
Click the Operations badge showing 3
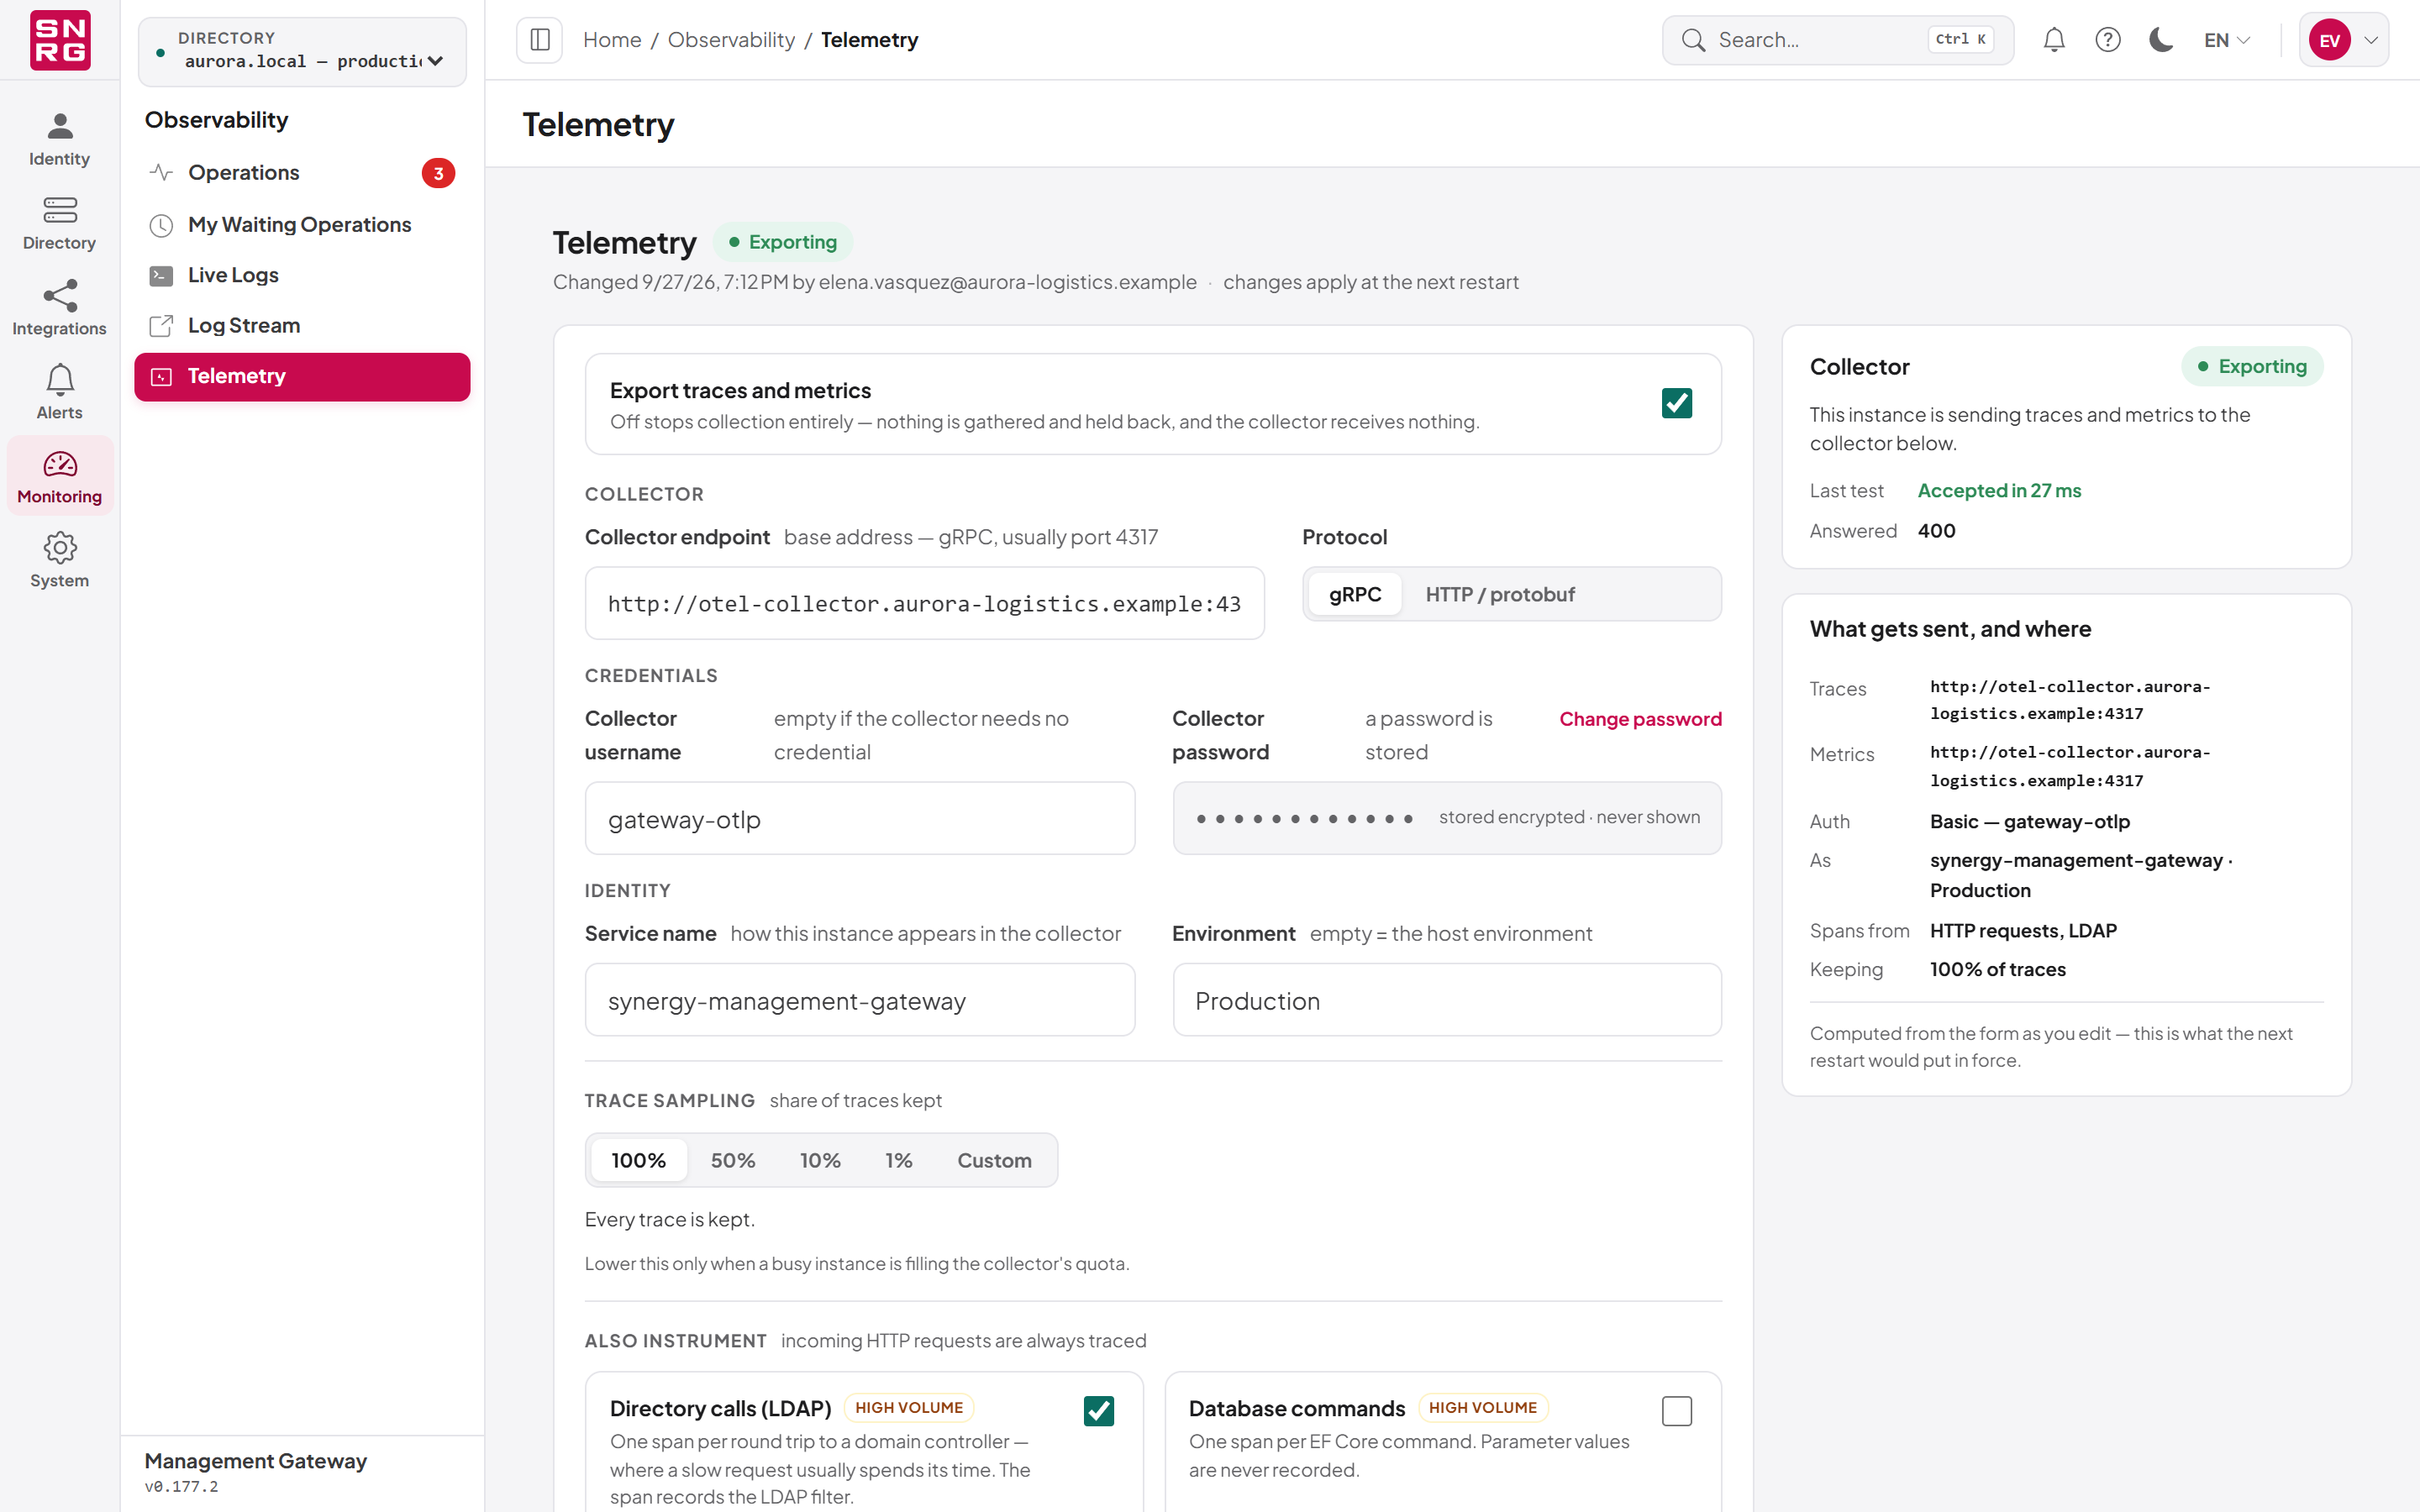click(x=438, y=173)
